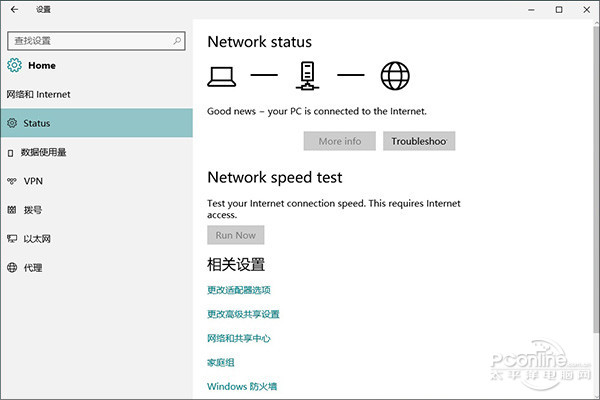Click the search magnifier icon
The width and height of the screenshot is (600, 400).
tap(177, 41)
